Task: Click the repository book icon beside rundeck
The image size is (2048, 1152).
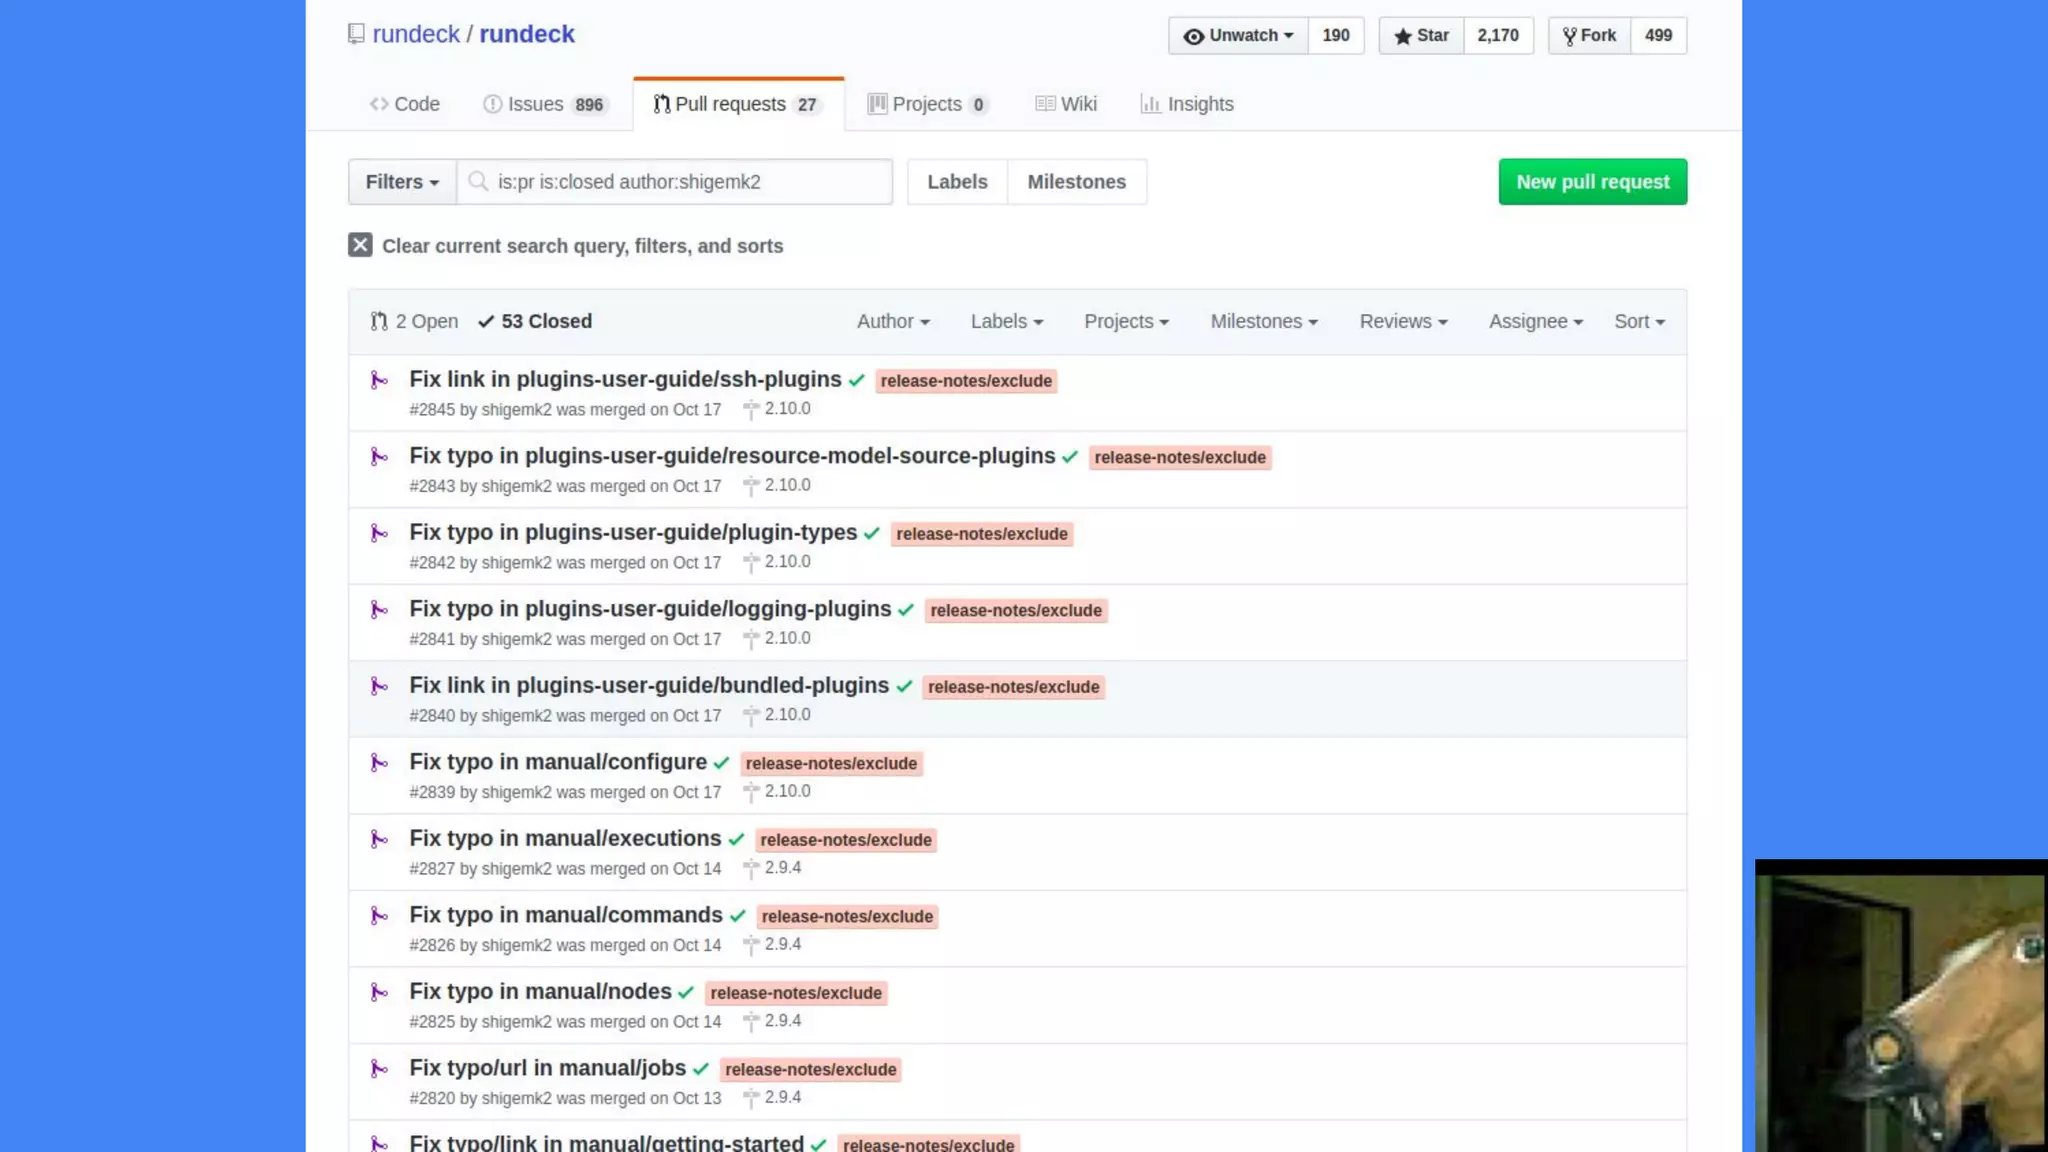Action: click(356, 34)
